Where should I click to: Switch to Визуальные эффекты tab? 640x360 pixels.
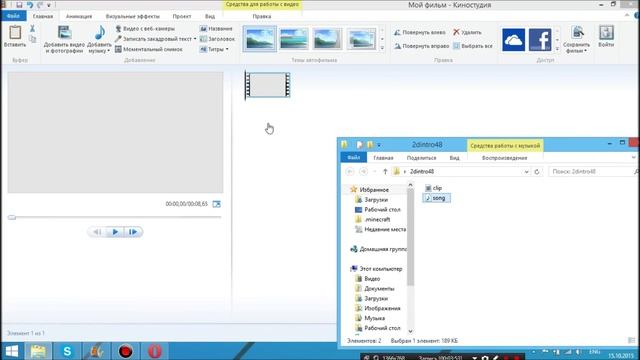click(133, 16)
